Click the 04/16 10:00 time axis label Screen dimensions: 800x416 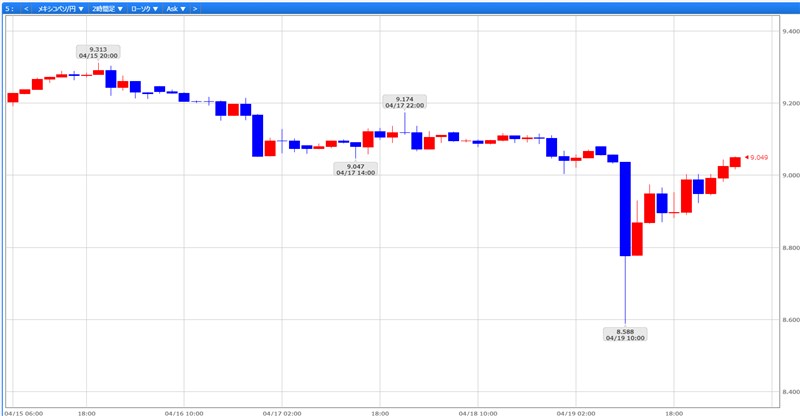[184, 411]
